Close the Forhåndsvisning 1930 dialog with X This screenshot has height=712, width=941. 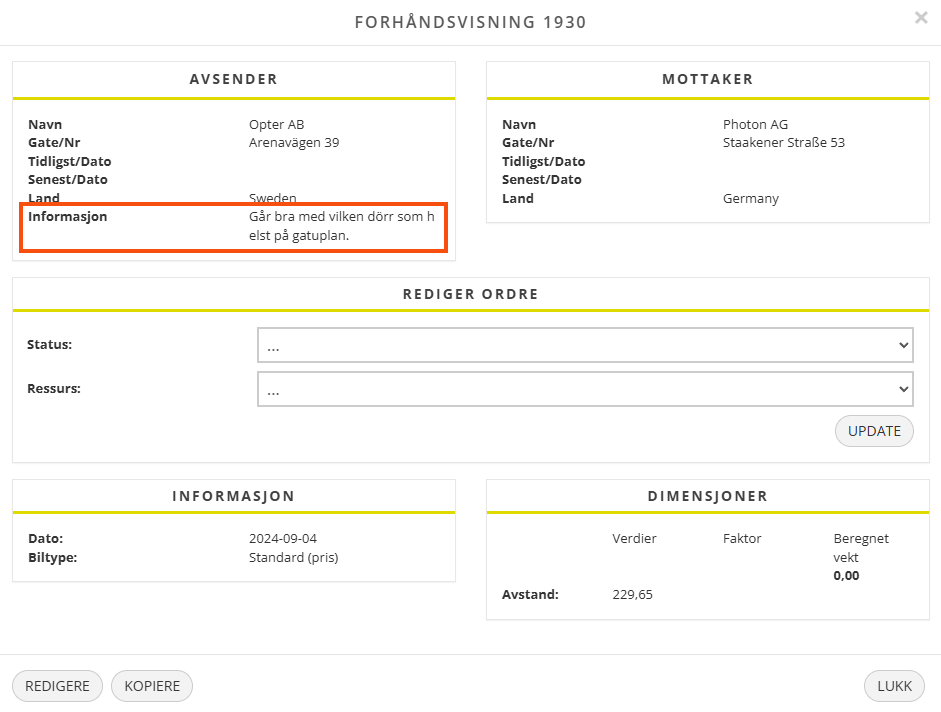(920, 18)
